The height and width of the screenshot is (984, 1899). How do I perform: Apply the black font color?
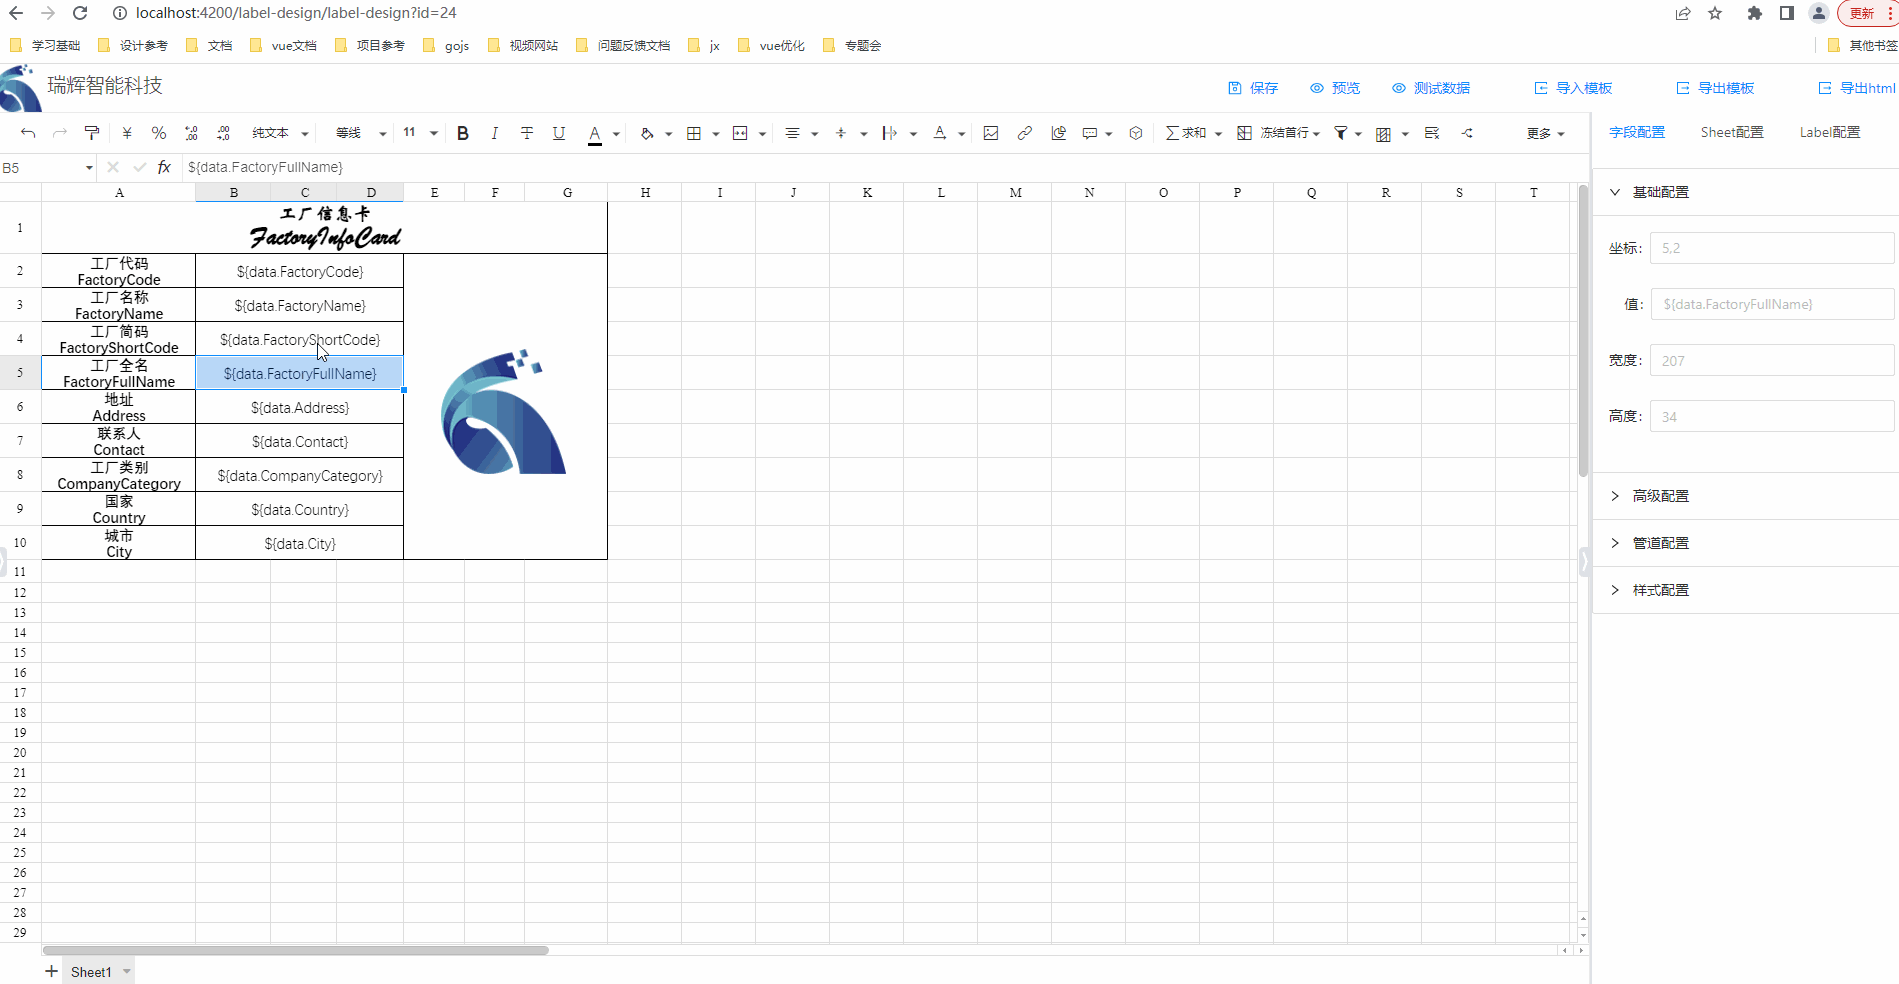(595, 134)
